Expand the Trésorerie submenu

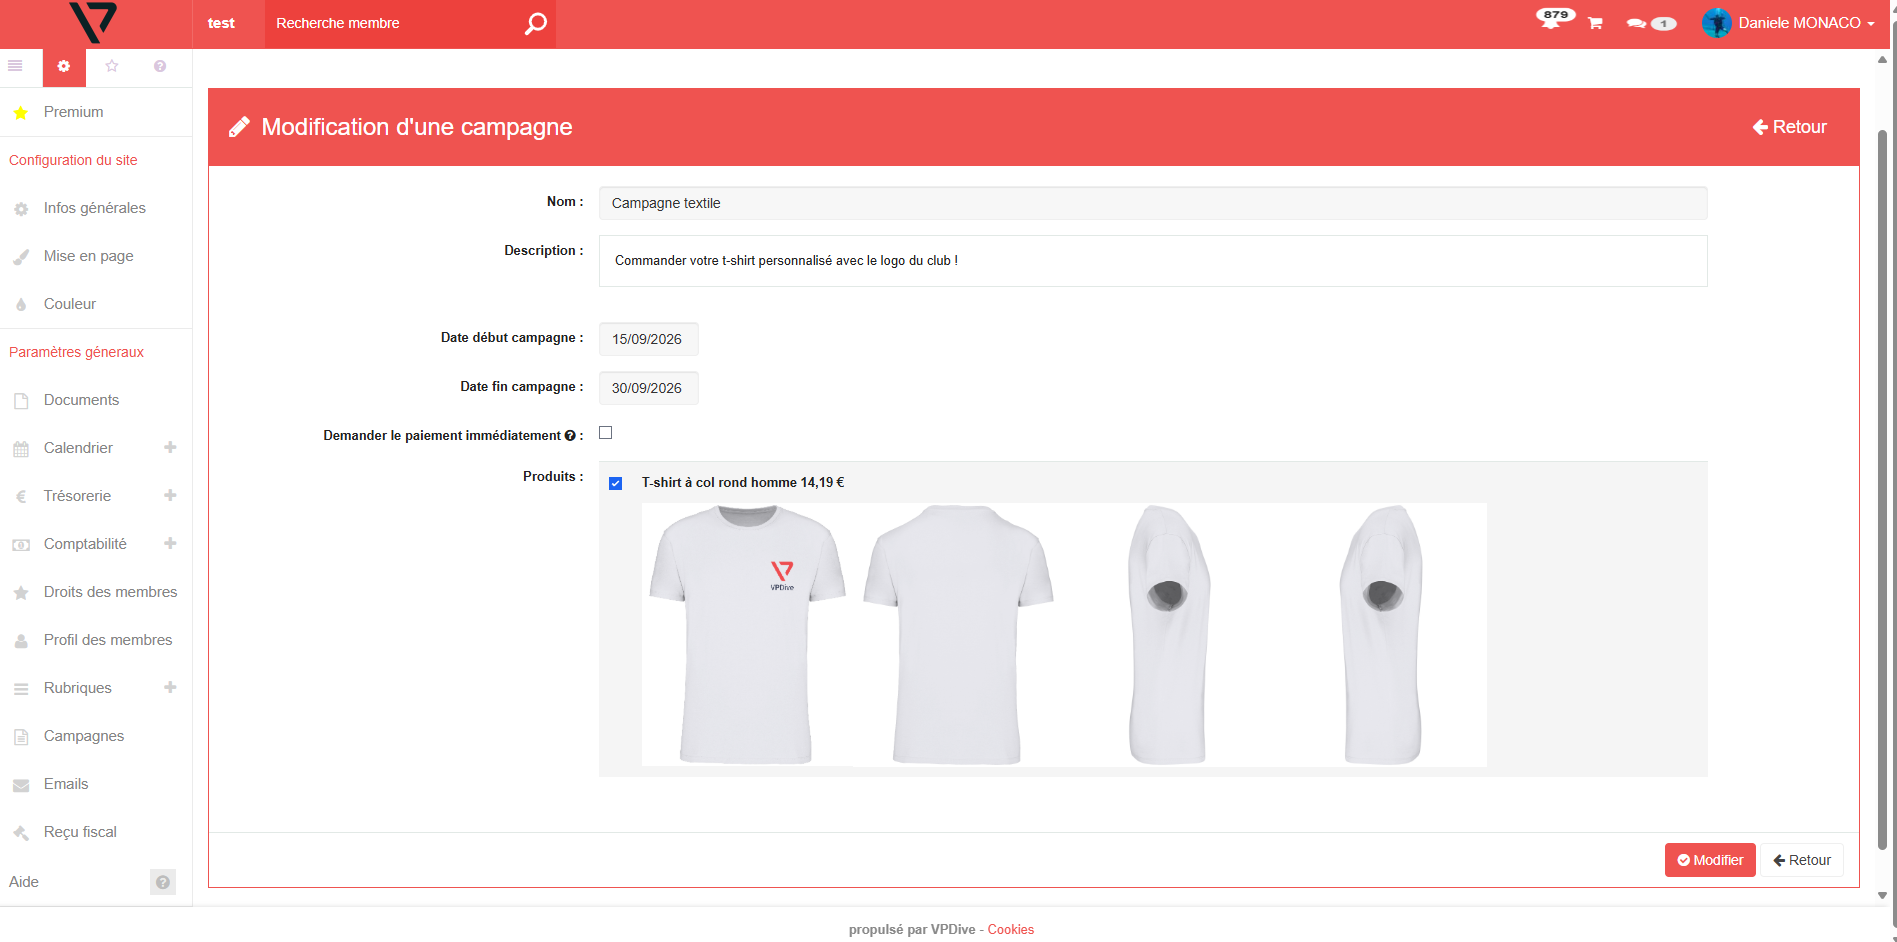click(170, 495)
